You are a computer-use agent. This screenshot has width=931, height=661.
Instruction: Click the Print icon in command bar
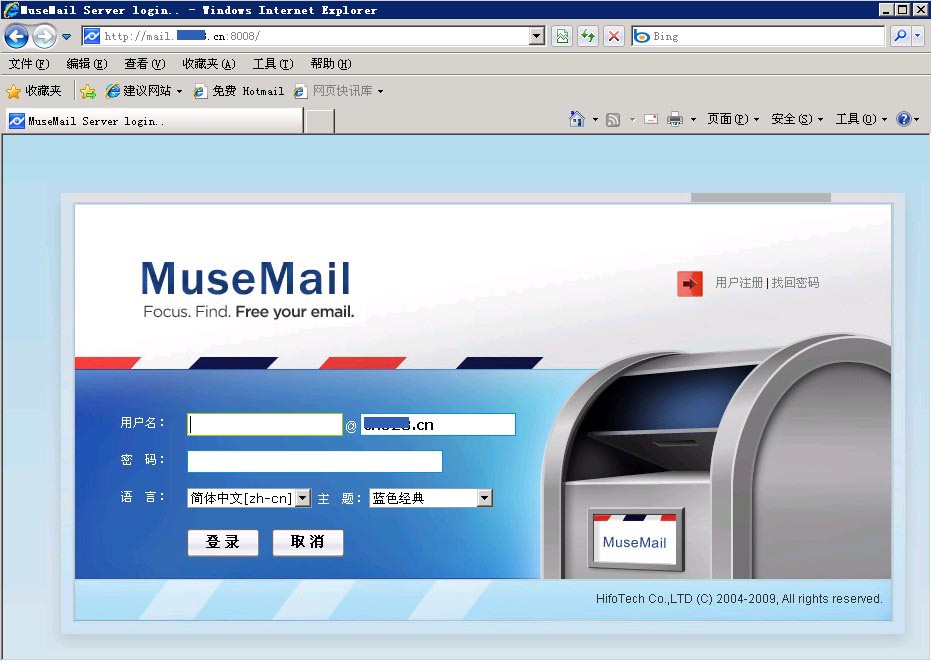tap(675, 119)
